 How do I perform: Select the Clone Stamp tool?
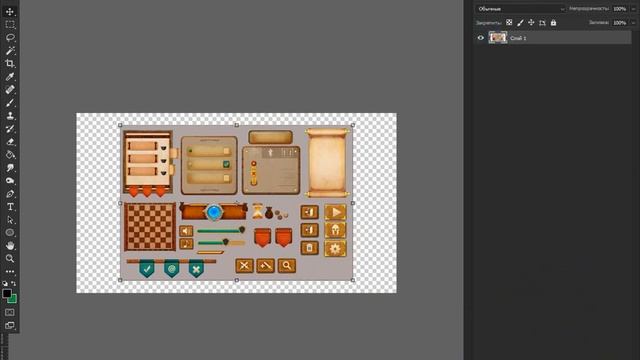coord(10,116)
